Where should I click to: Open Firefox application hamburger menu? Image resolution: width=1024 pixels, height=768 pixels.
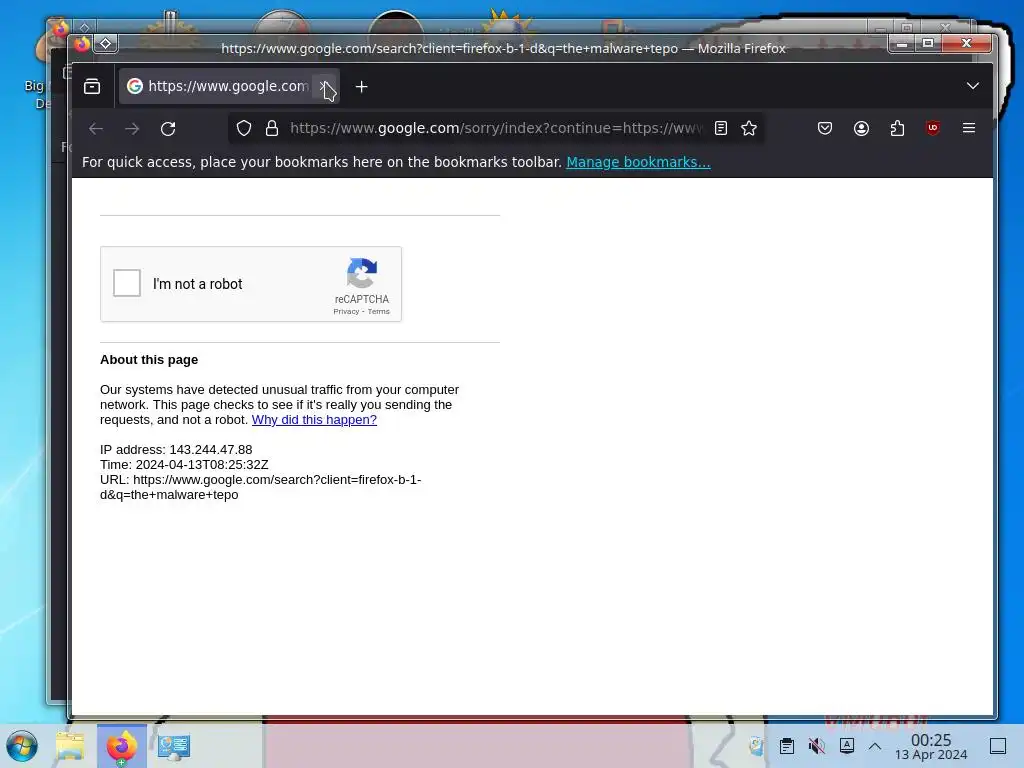click(x=969, y=129)
